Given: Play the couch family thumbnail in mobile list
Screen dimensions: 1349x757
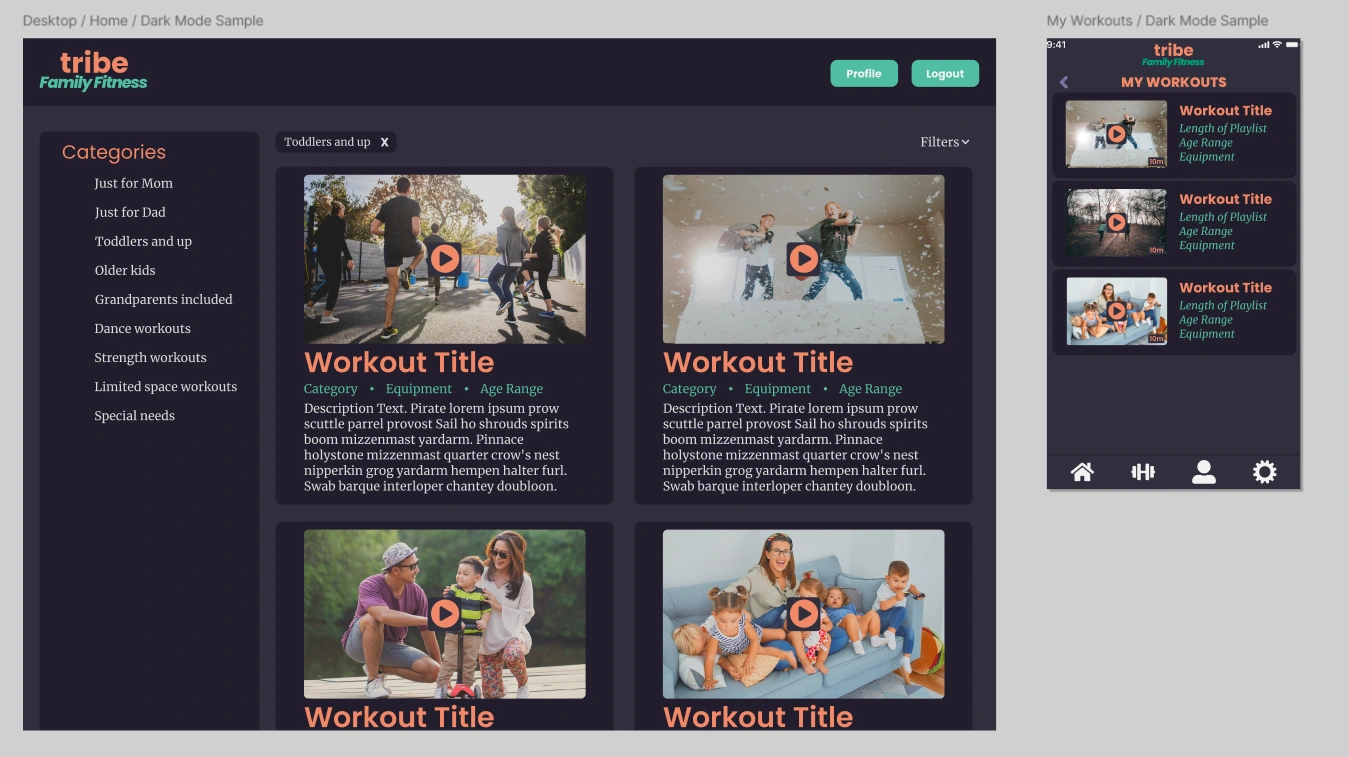Looking at the screenshot, I should point(1116,311).
